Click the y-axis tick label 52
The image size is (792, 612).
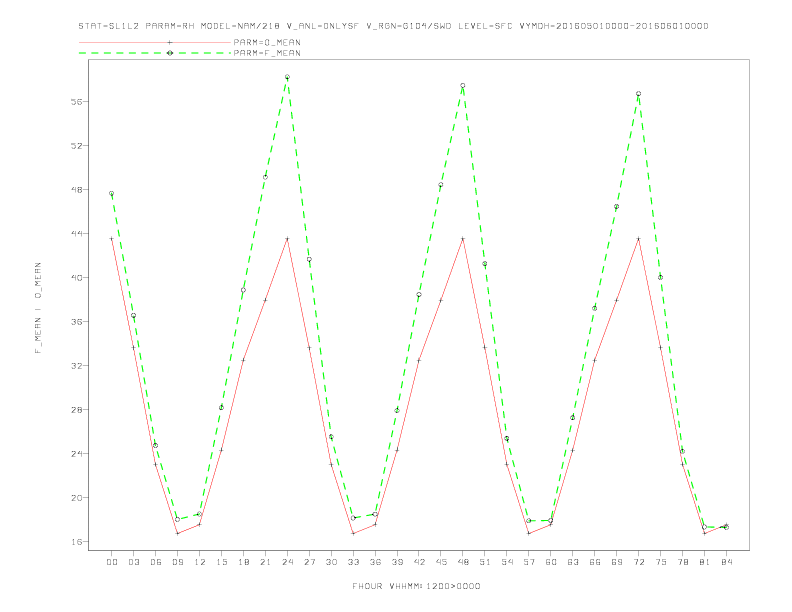(77, 146)
